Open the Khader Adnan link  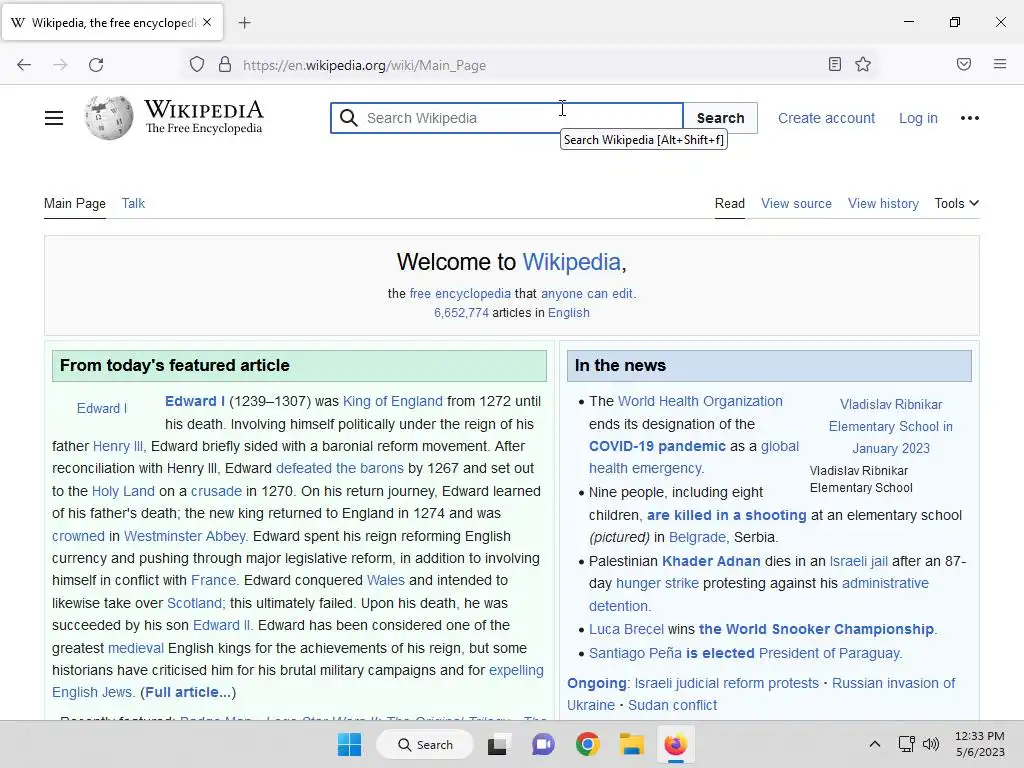click(711, 561)
